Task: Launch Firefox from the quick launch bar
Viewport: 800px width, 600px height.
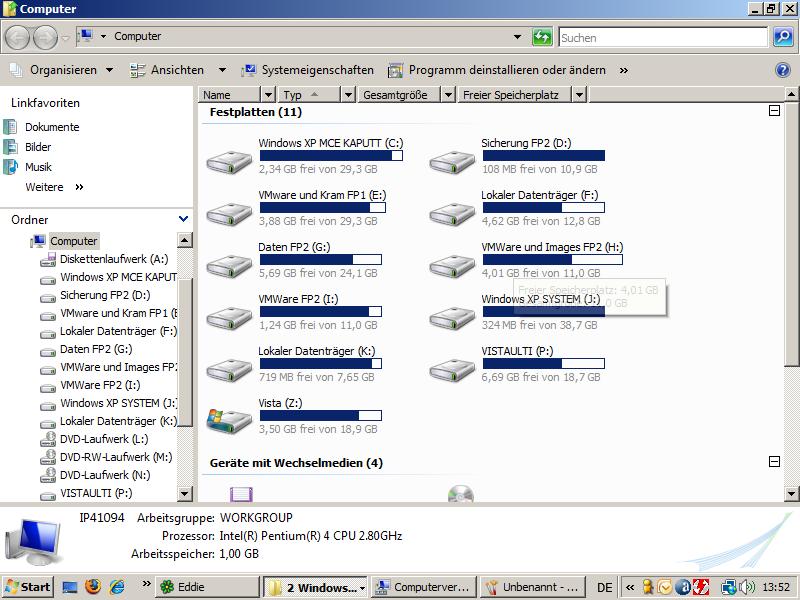Action: click(93, 587)
